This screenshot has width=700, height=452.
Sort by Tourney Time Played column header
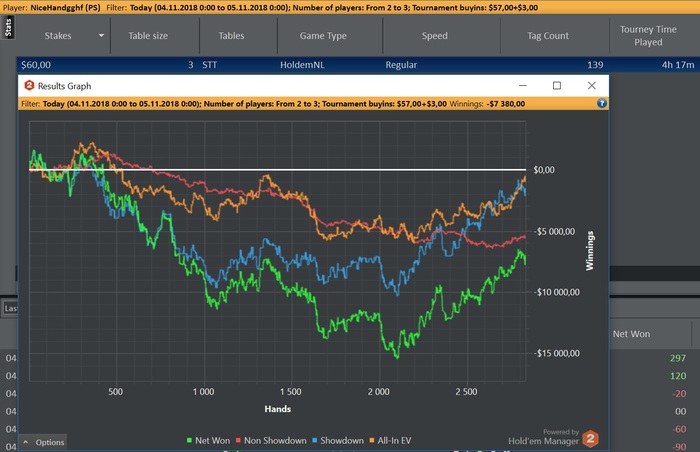pos(648,36)
